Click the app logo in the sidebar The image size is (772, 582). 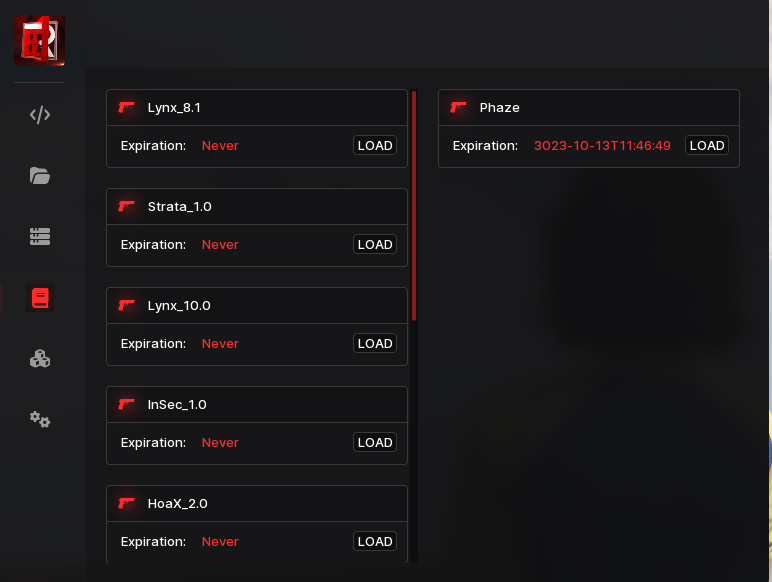(39, 41)
